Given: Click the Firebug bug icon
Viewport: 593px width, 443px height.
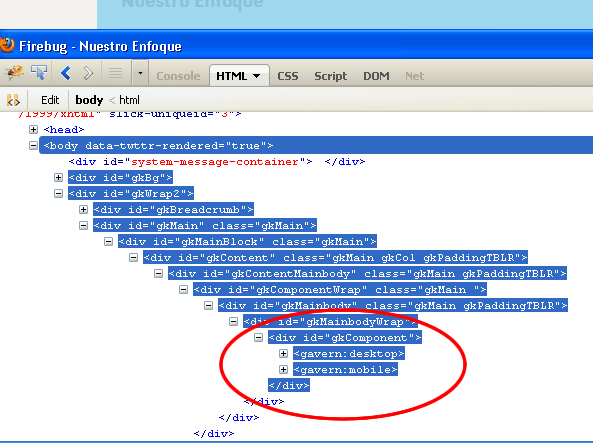Looking at the screenshot, I should click(14, 72).
